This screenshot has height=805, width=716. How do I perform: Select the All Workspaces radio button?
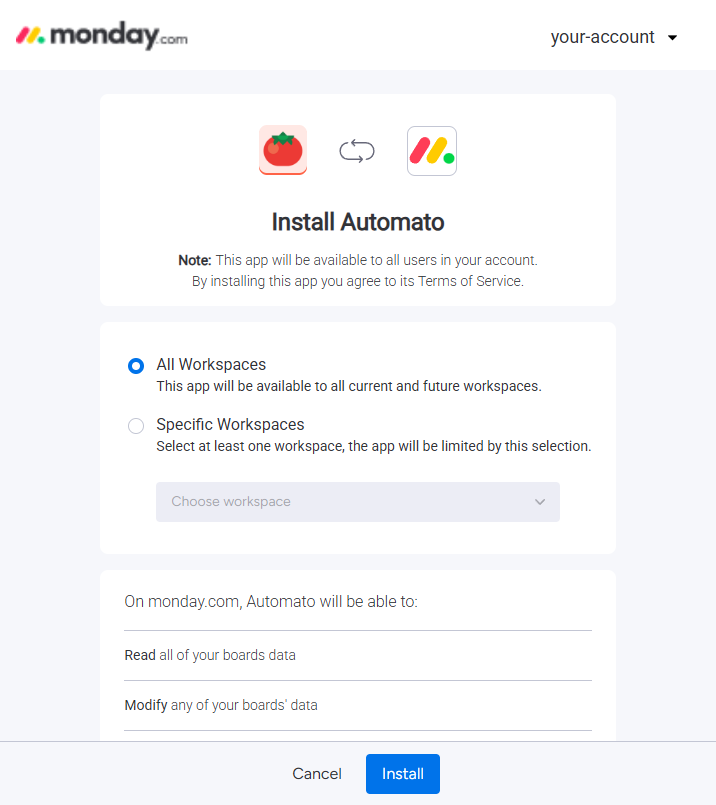click(135, 366)
